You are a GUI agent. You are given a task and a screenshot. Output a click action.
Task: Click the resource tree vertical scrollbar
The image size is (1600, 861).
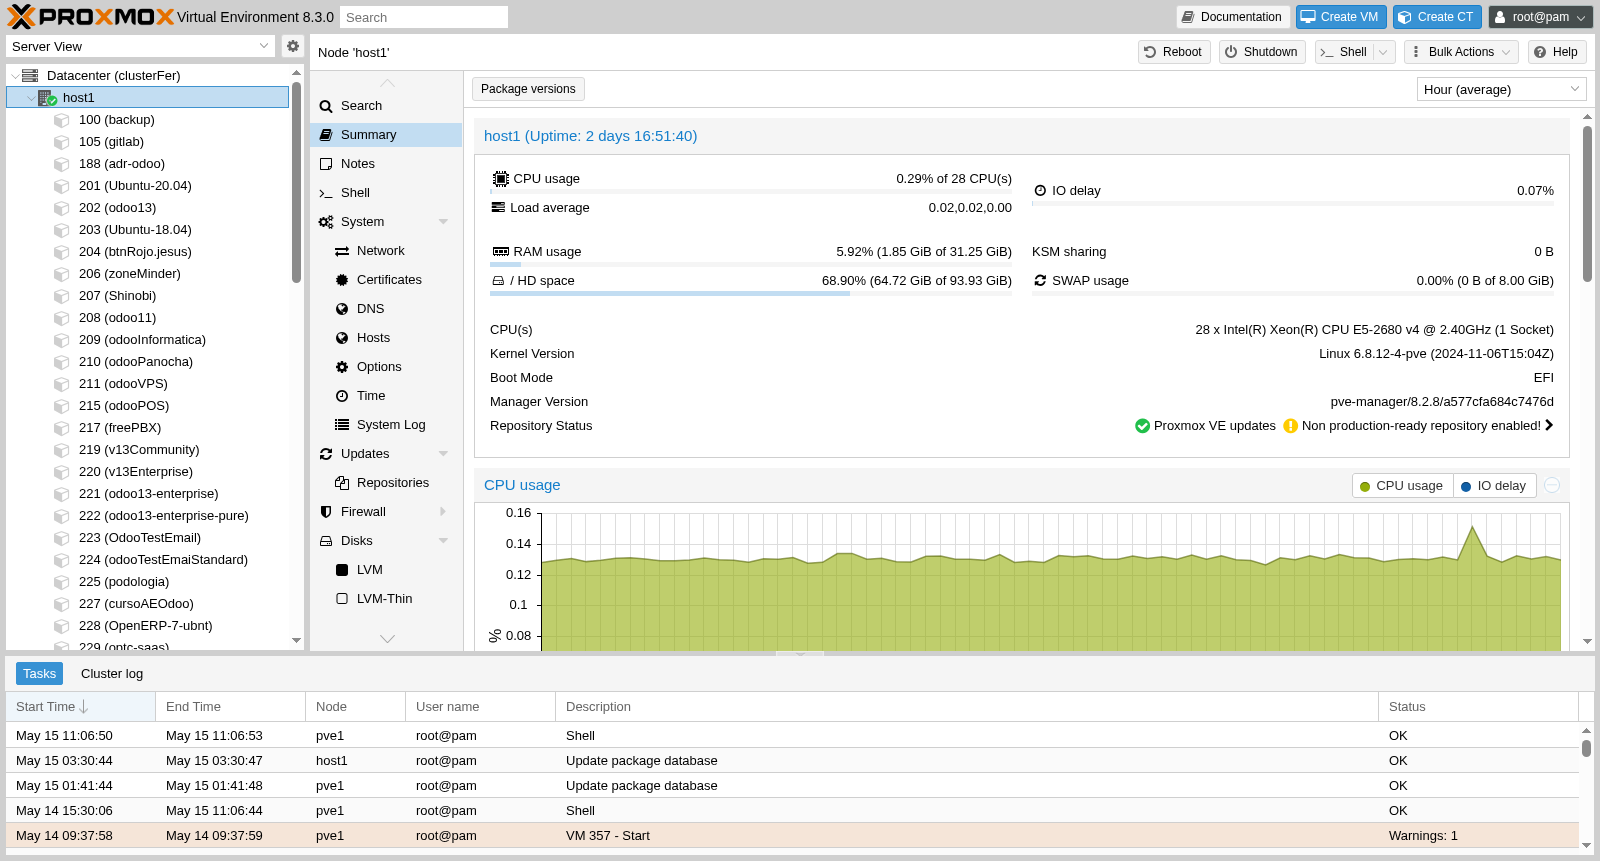click(x=296, y=183)
